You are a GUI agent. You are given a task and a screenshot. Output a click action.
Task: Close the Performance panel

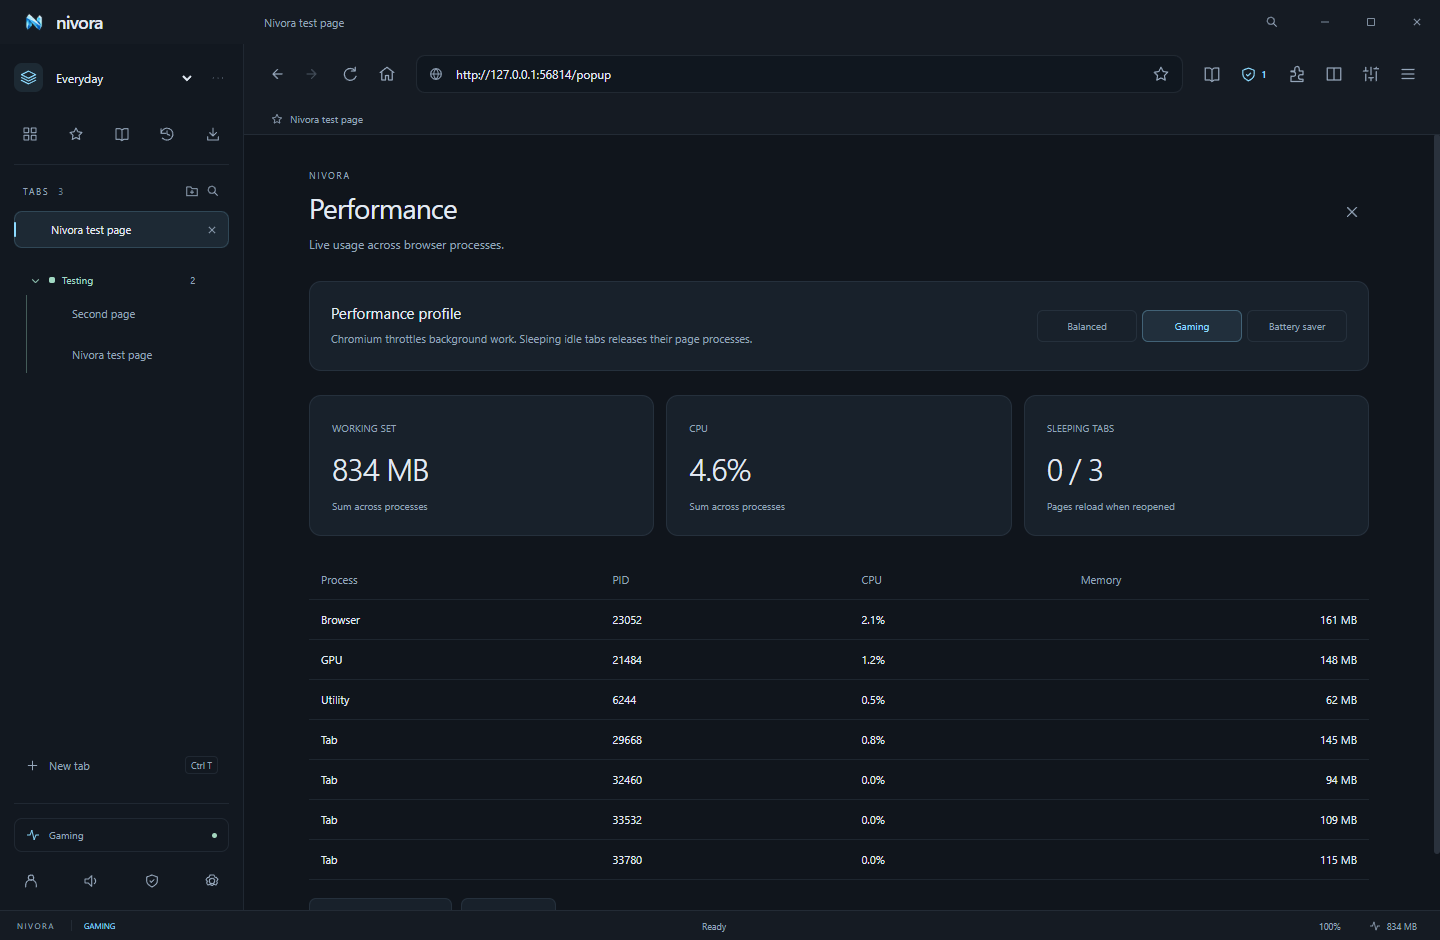click(x=1352, y=212)
